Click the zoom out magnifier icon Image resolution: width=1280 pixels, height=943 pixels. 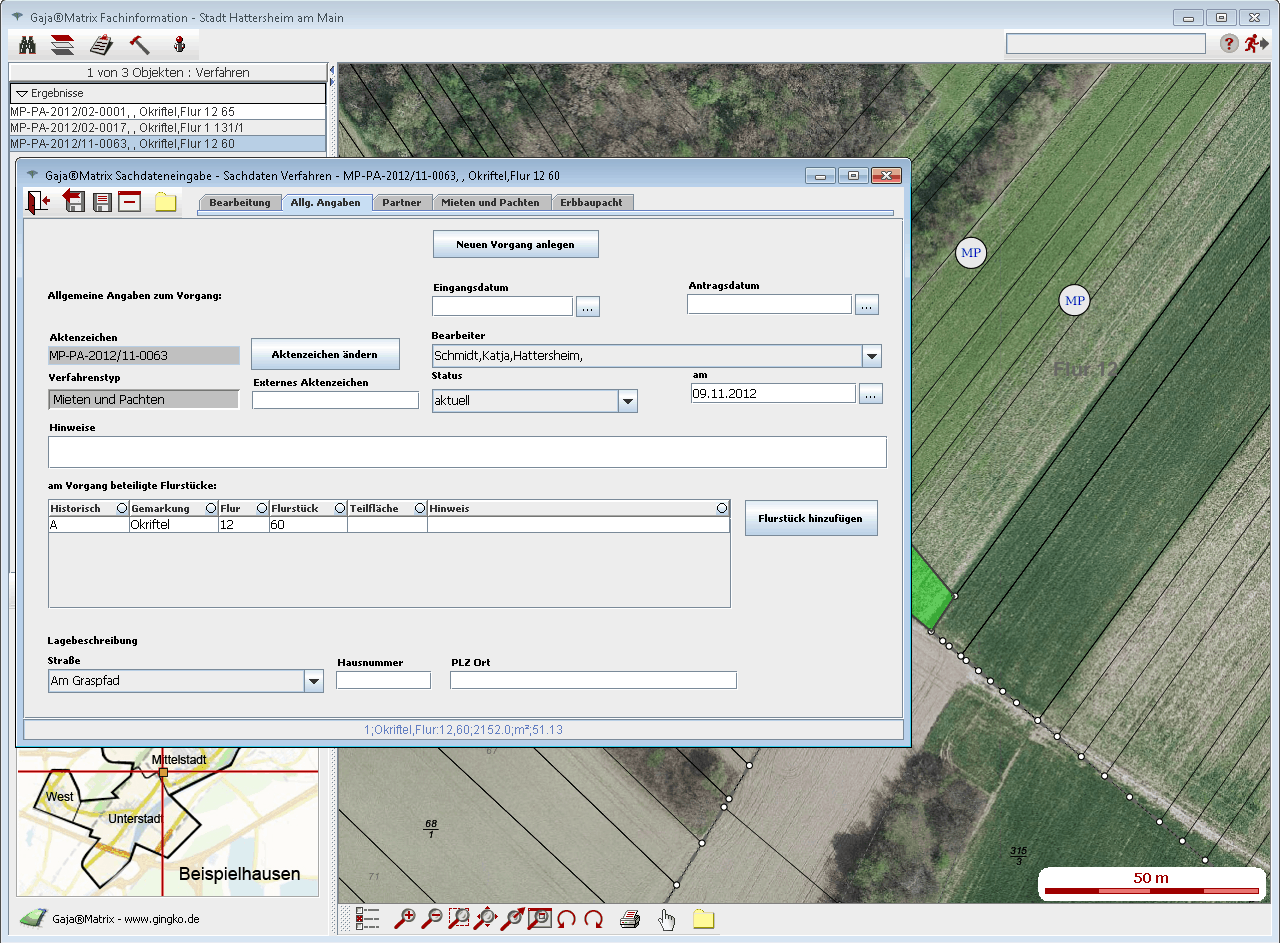point(432,918)
